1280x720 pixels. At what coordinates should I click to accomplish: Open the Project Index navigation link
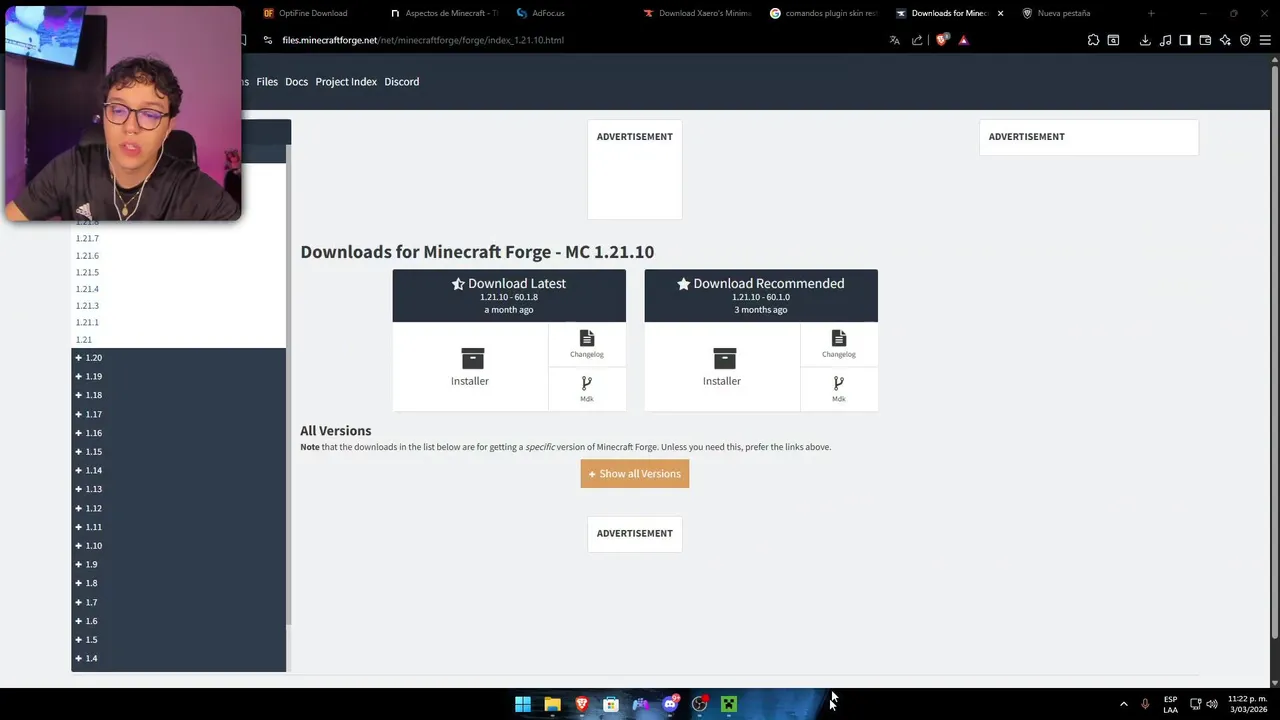(346, 82)
